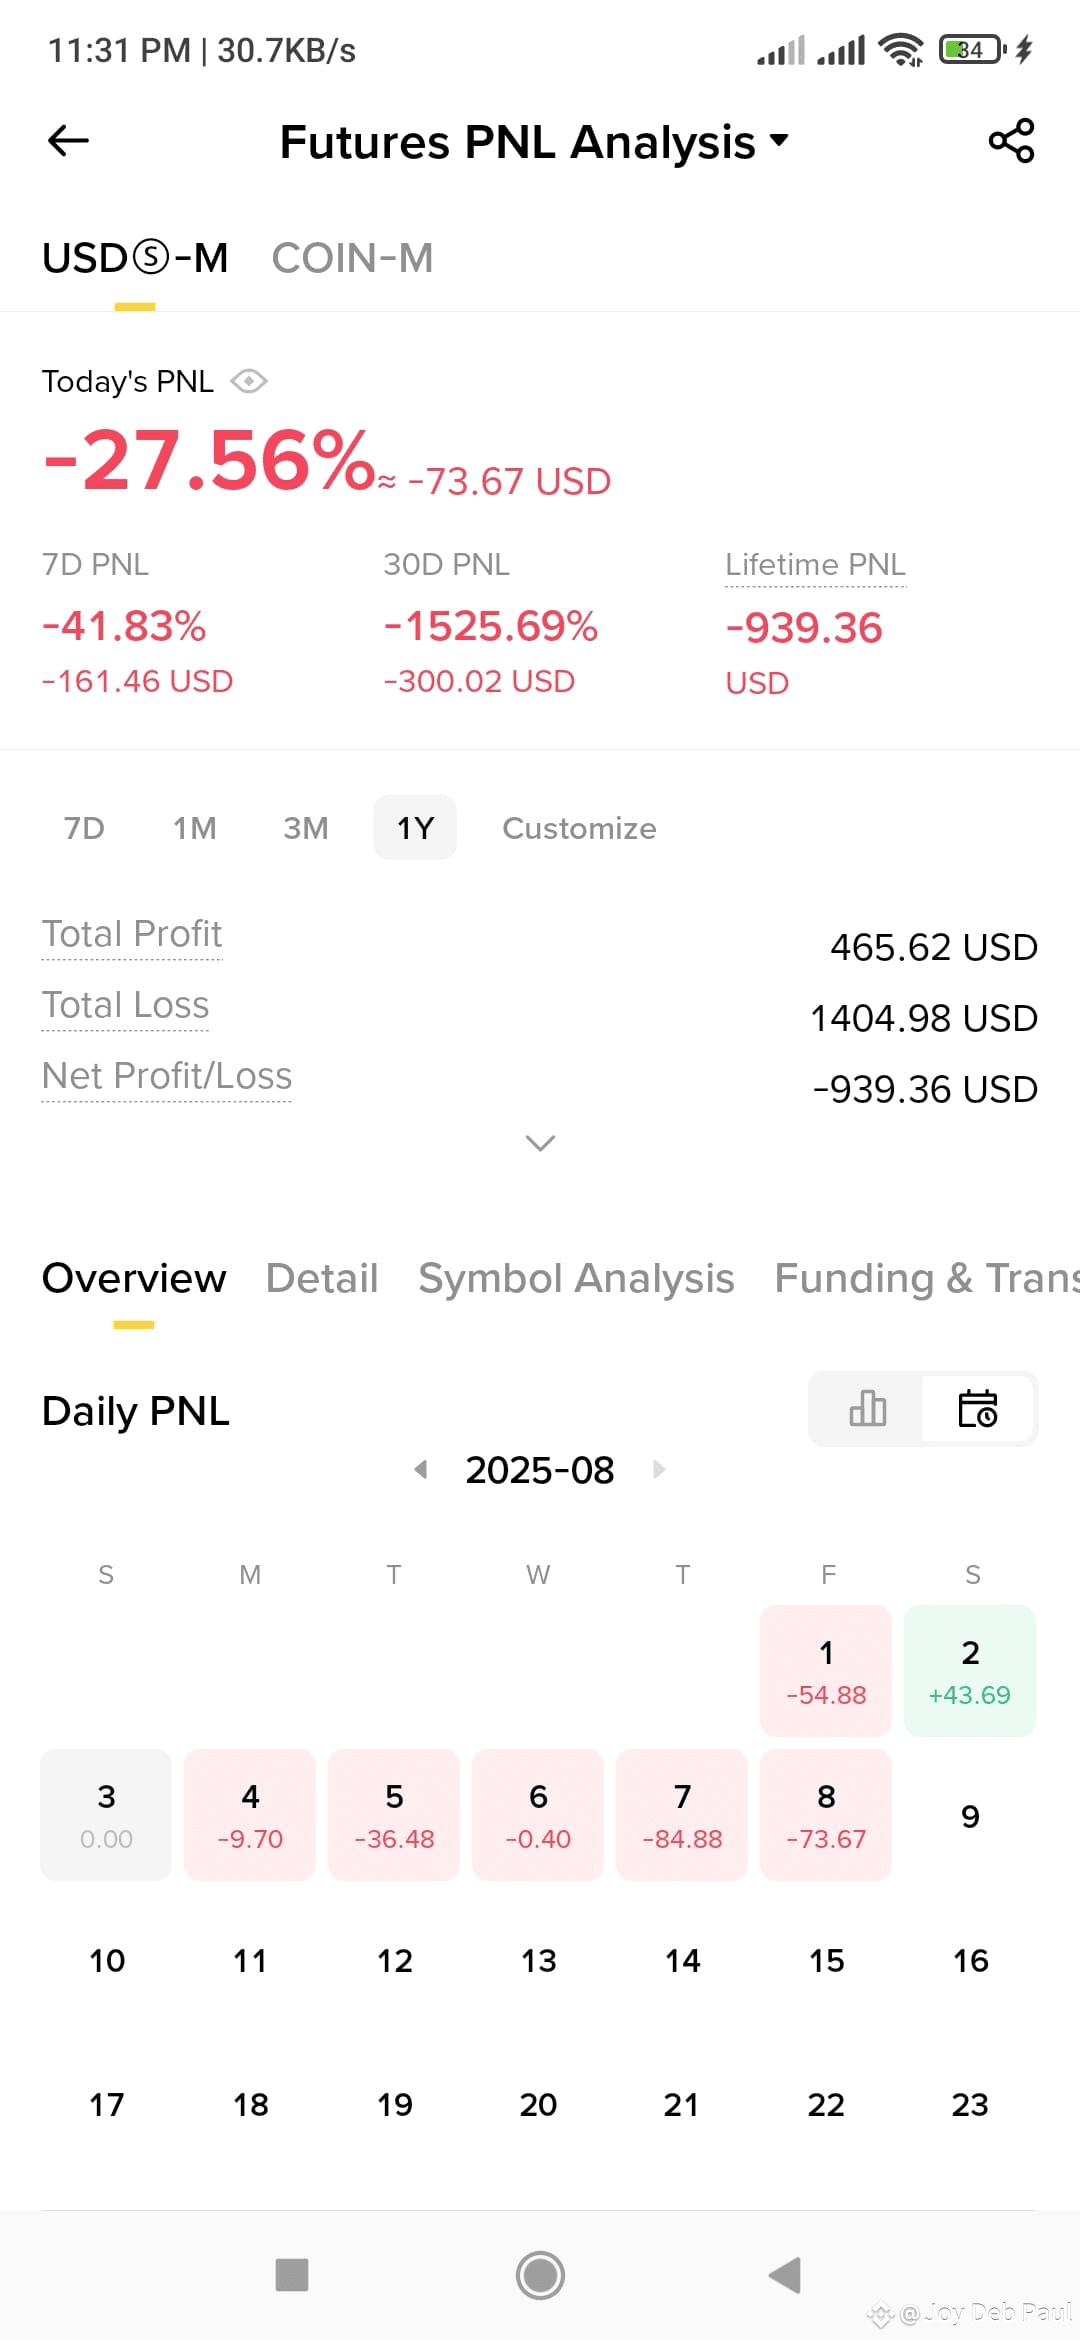Toggle Today's PNL eye visibility icon
Screen dimensions: 1080x2340
tap(248, 381)
